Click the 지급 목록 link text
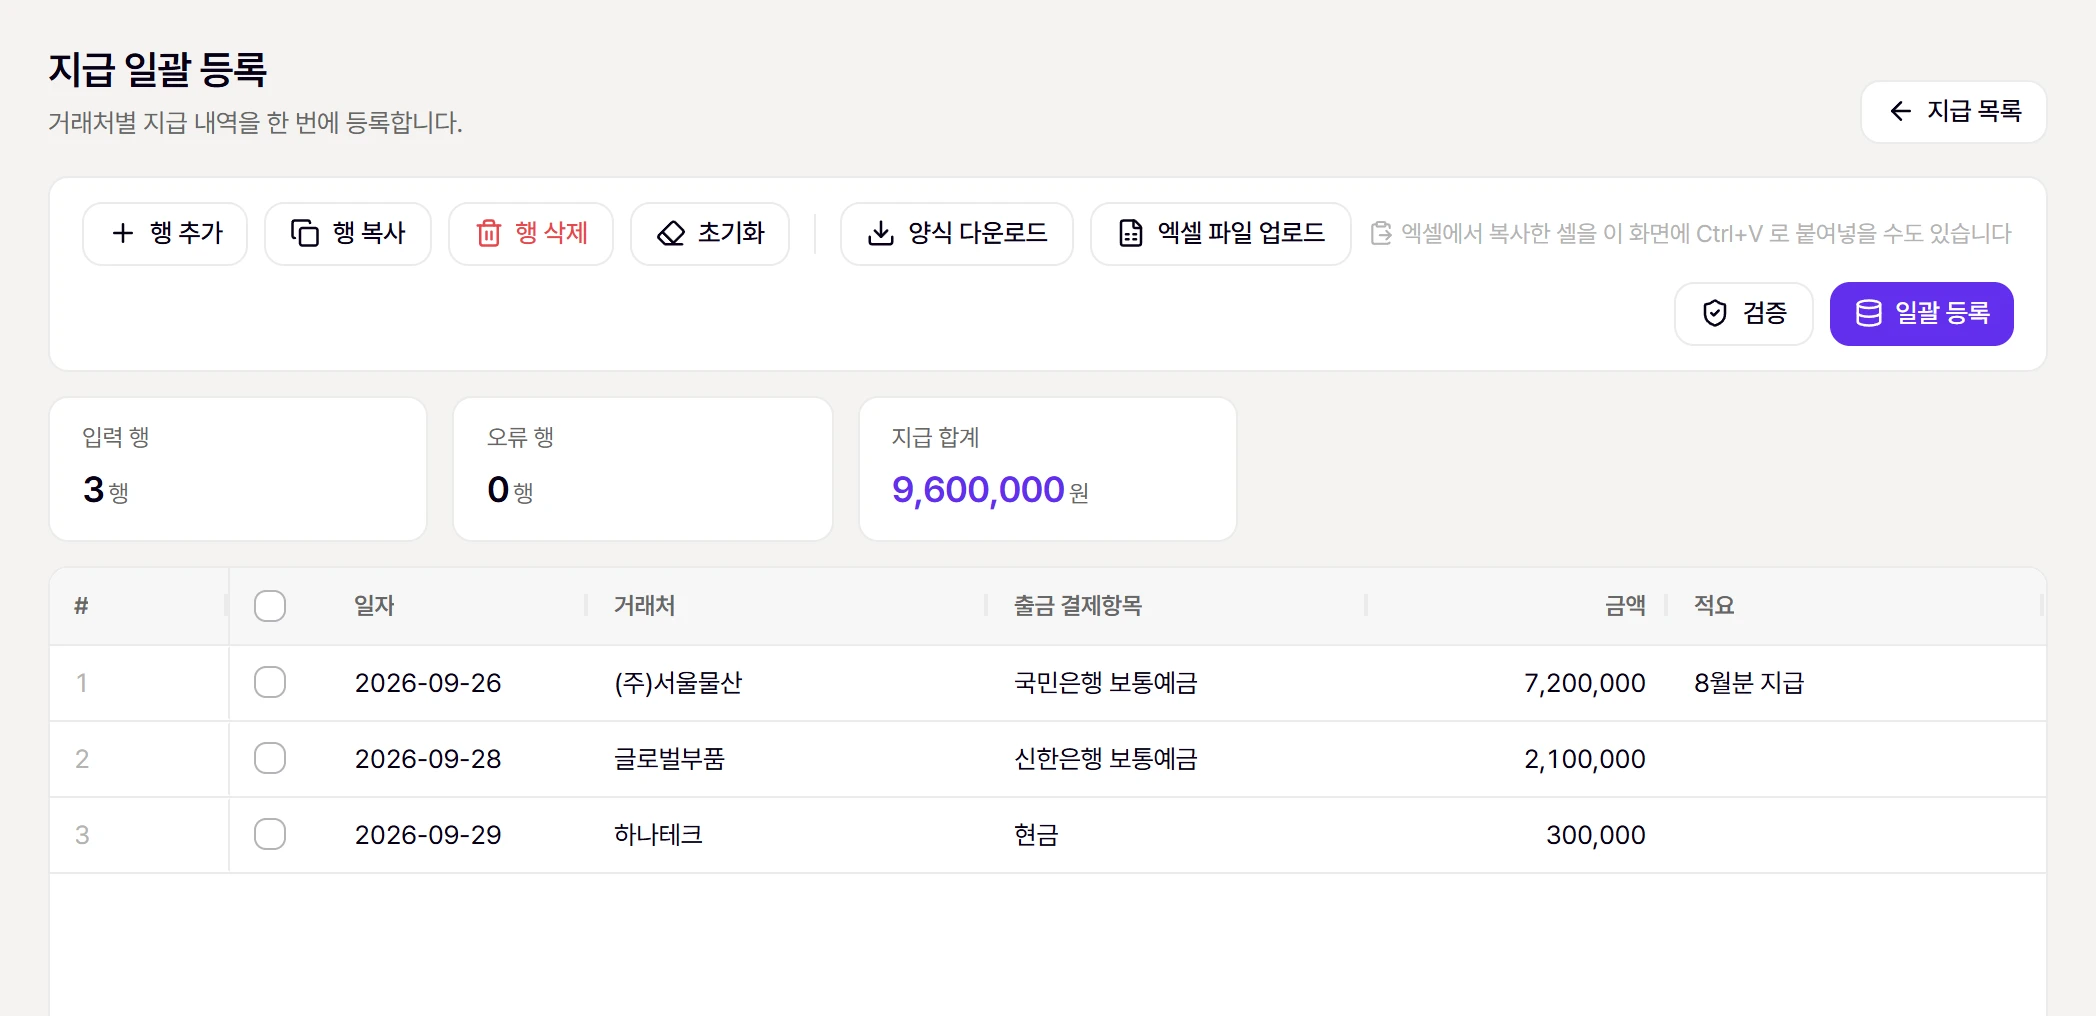This screenshot has width=2096, height=1016. (x=1974, y=111)
